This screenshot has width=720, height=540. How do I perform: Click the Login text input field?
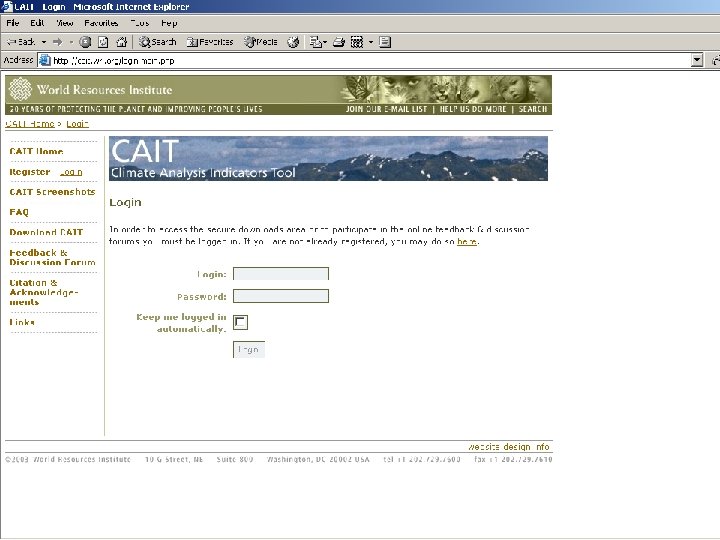[281, 274]
